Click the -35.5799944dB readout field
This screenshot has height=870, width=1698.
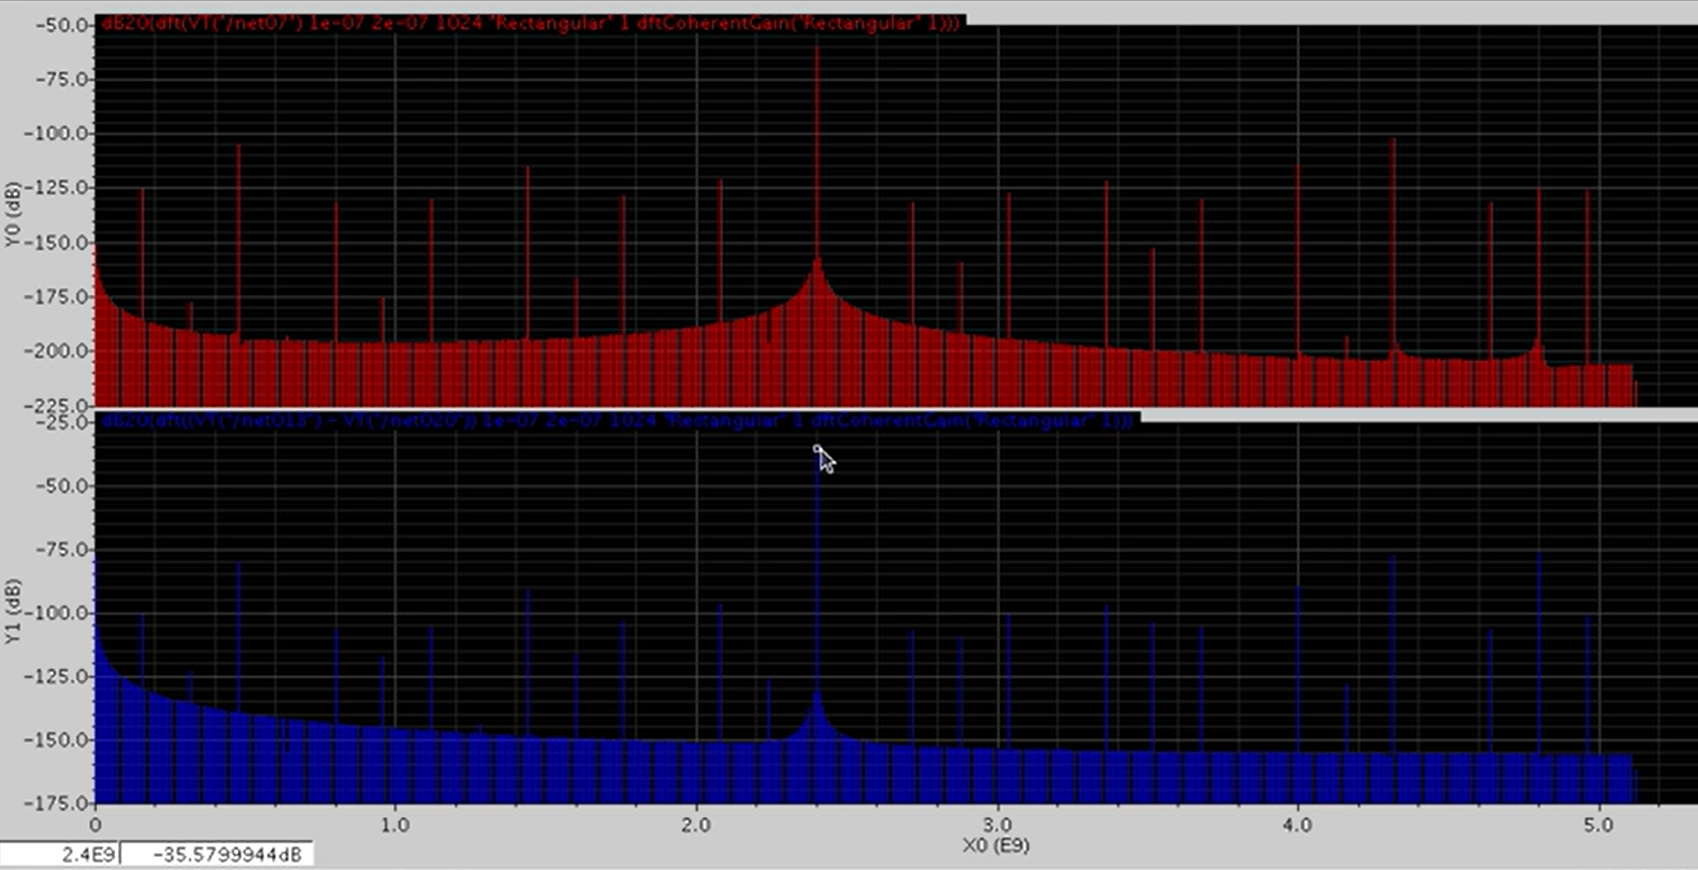218,854
